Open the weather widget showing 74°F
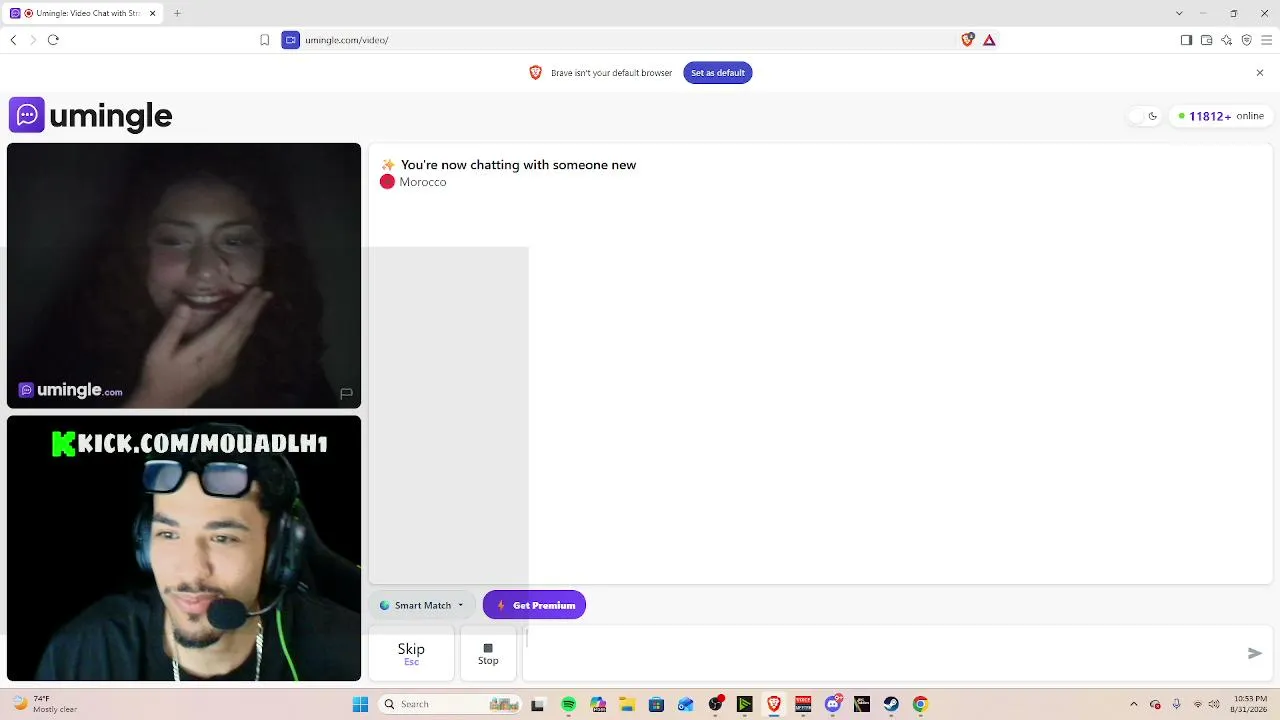Viewport: 1280px width, 720px height. click(x=45, y=704)
